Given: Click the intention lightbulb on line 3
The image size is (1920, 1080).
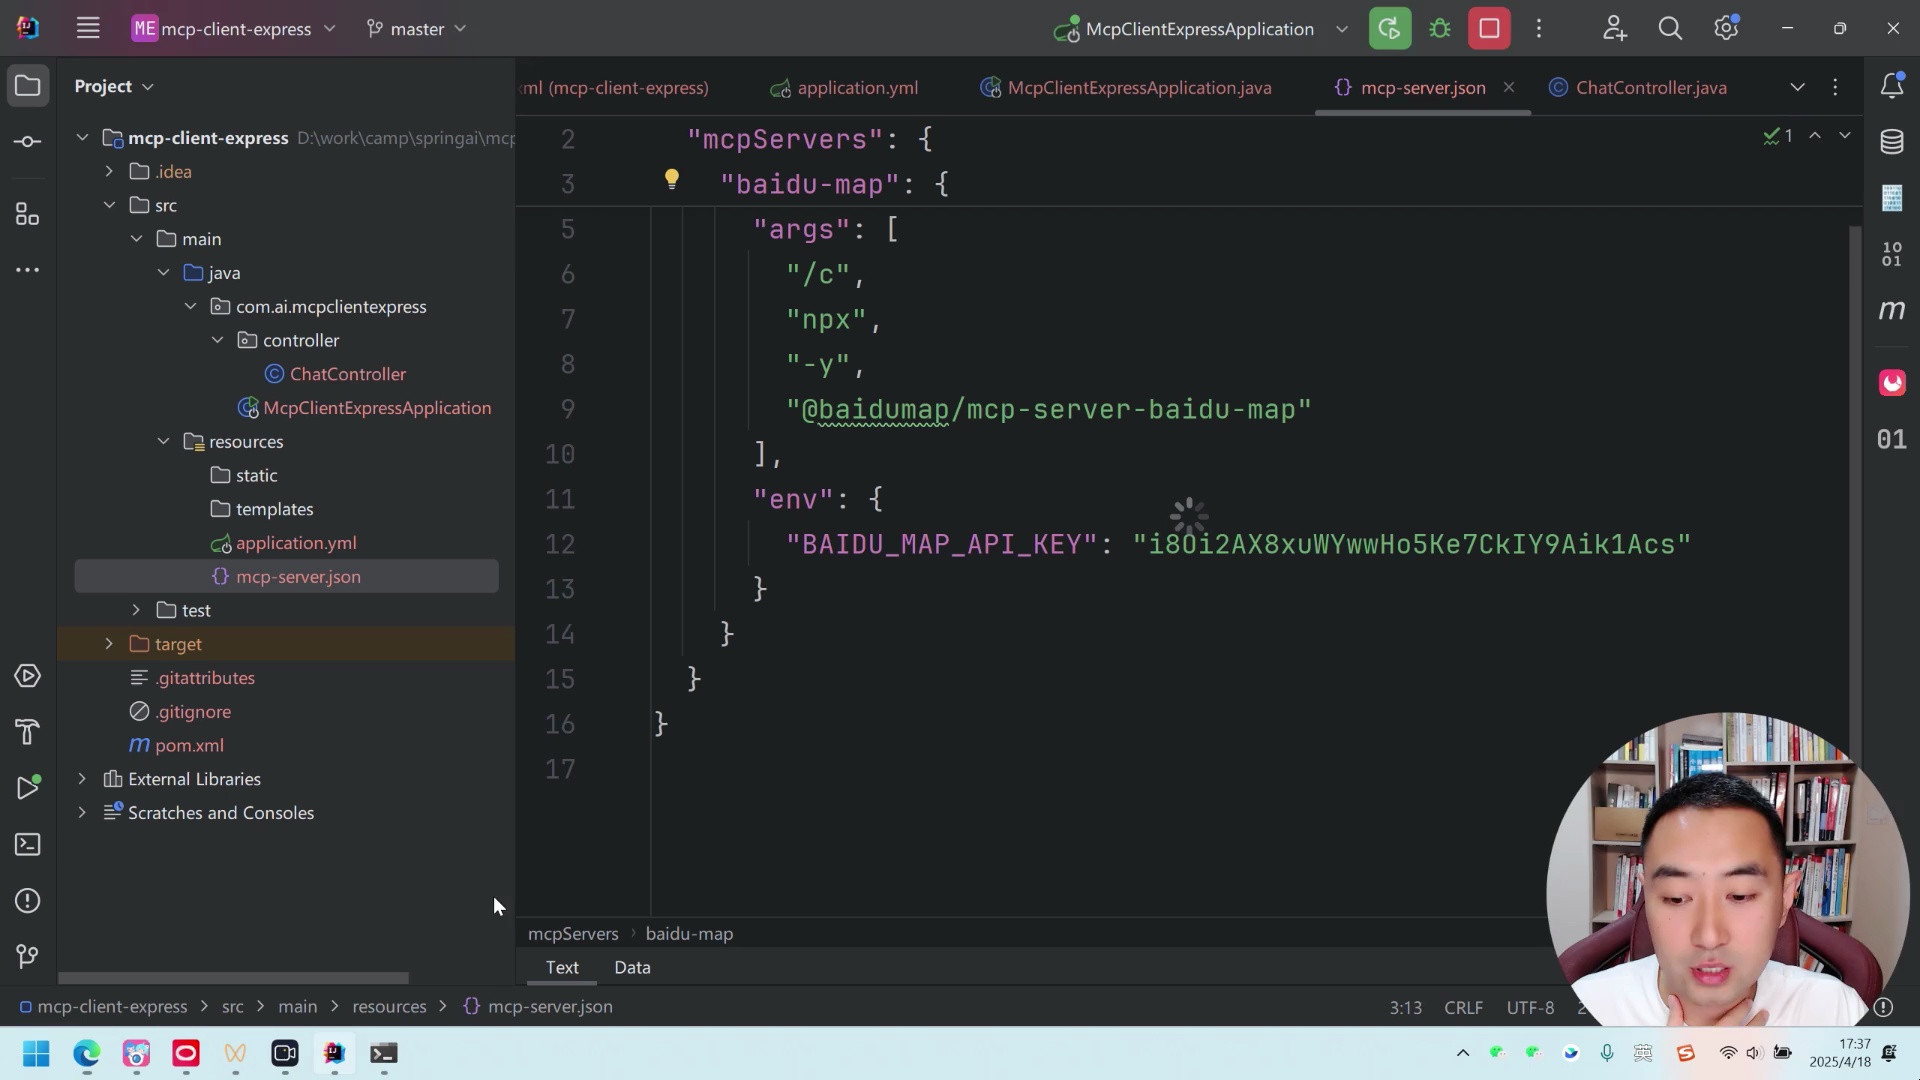Looking at the screenshot, I should (x=672, y=179).
